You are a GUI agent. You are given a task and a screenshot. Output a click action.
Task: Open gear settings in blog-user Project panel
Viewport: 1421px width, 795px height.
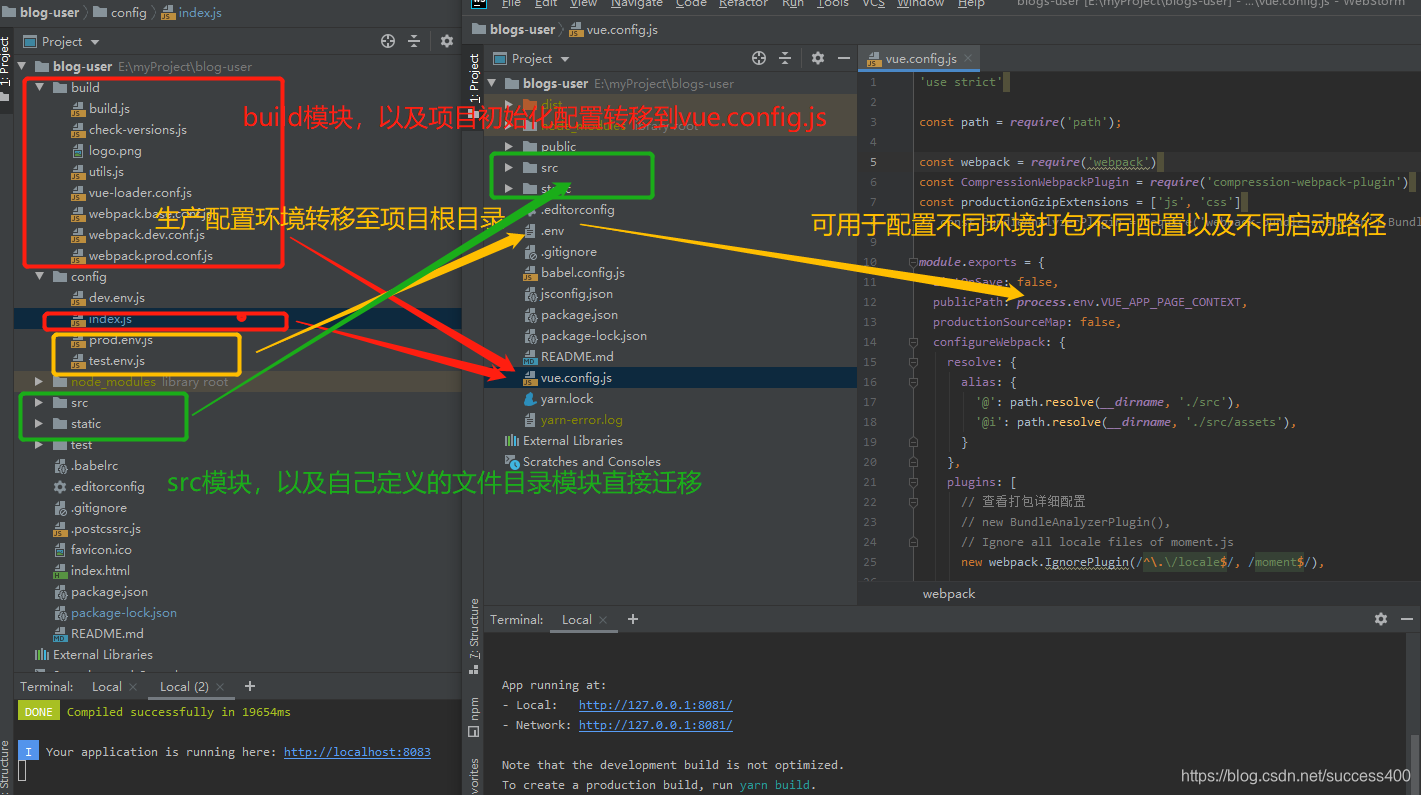[x=447, y=41]
